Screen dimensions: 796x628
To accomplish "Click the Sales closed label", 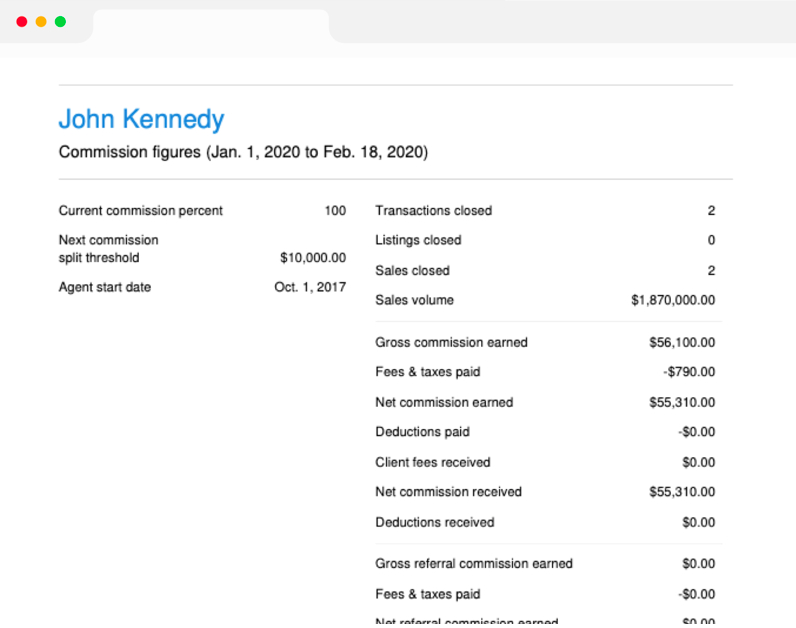I will (412, 271).
